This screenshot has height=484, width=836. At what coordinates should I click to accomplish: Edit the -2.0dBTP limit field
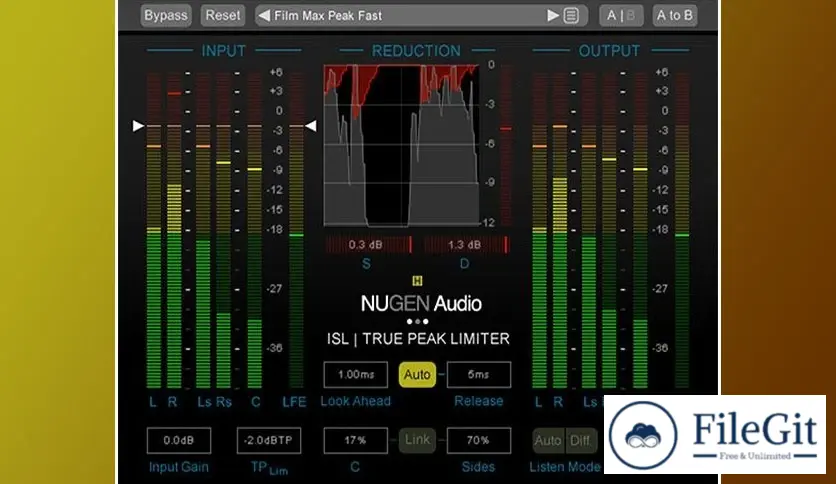click(269, 440)
